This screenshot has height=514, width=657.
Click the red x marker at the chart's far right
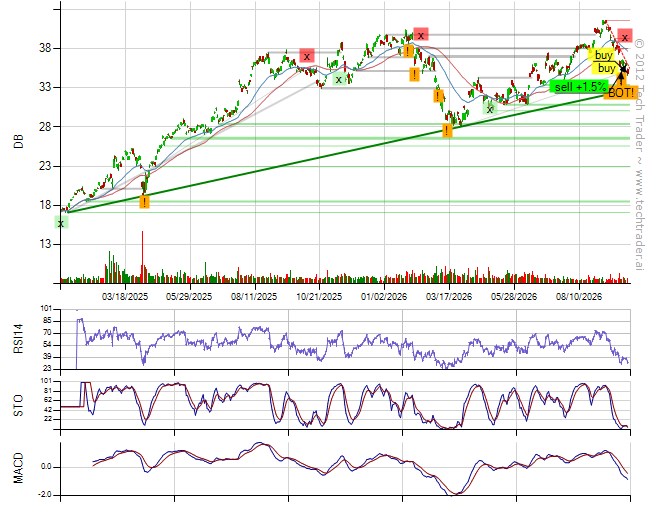tap(625, 37)
